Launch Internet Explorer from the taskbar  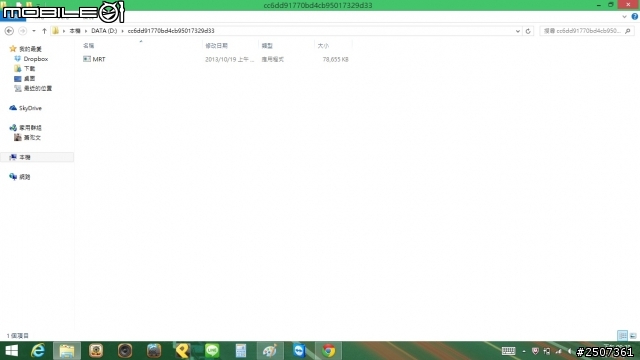38,351
